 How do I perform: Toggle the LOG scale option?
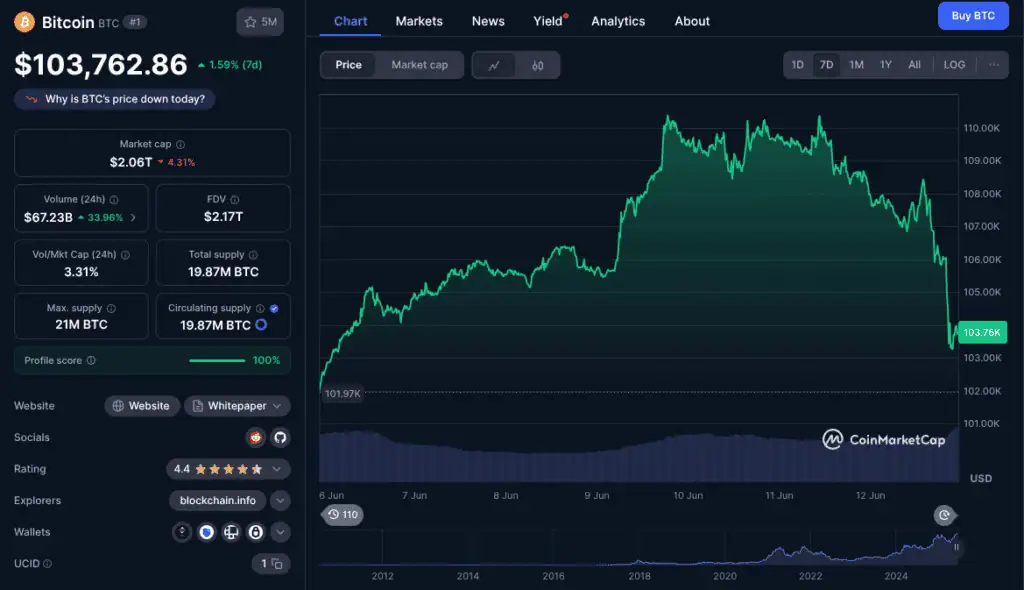pos(954,65)
